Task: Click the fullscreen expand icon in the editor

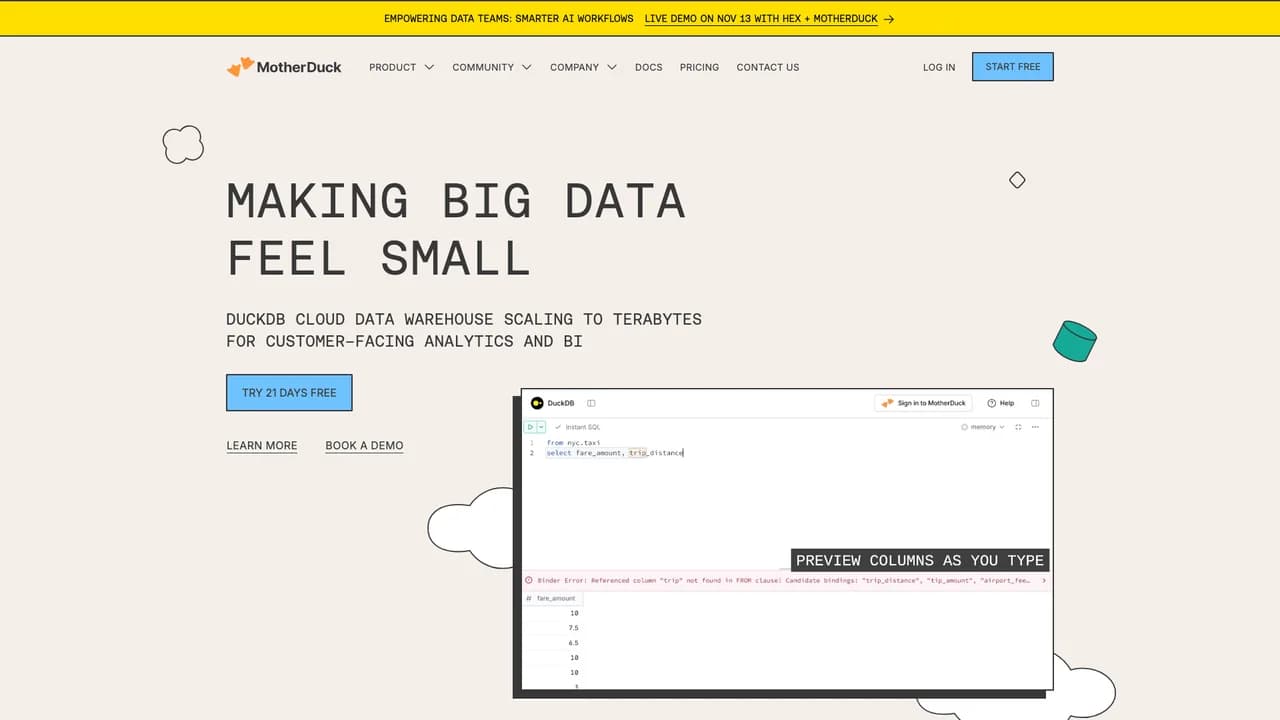Action: [x=1018, y=427]
